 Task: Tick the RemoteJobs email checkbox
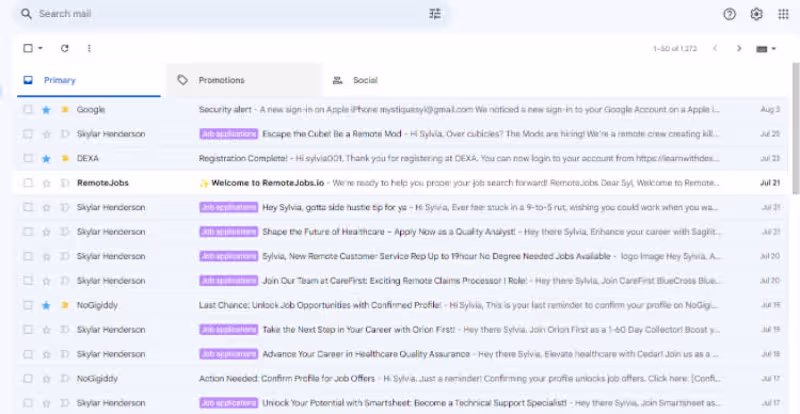(28, 183)
